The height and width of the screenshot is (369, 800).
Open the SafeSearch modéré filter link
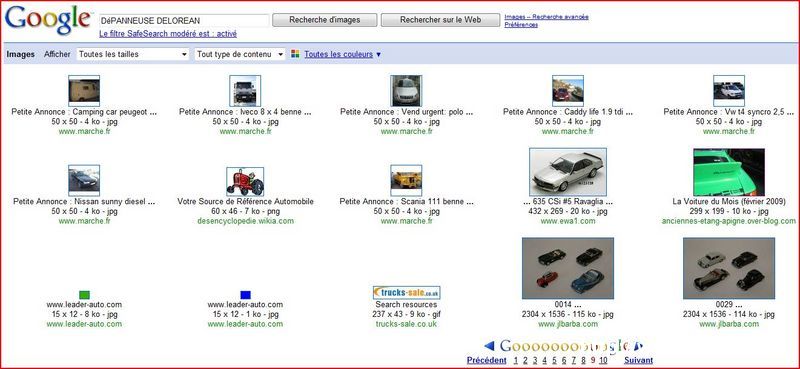[168, 34]
